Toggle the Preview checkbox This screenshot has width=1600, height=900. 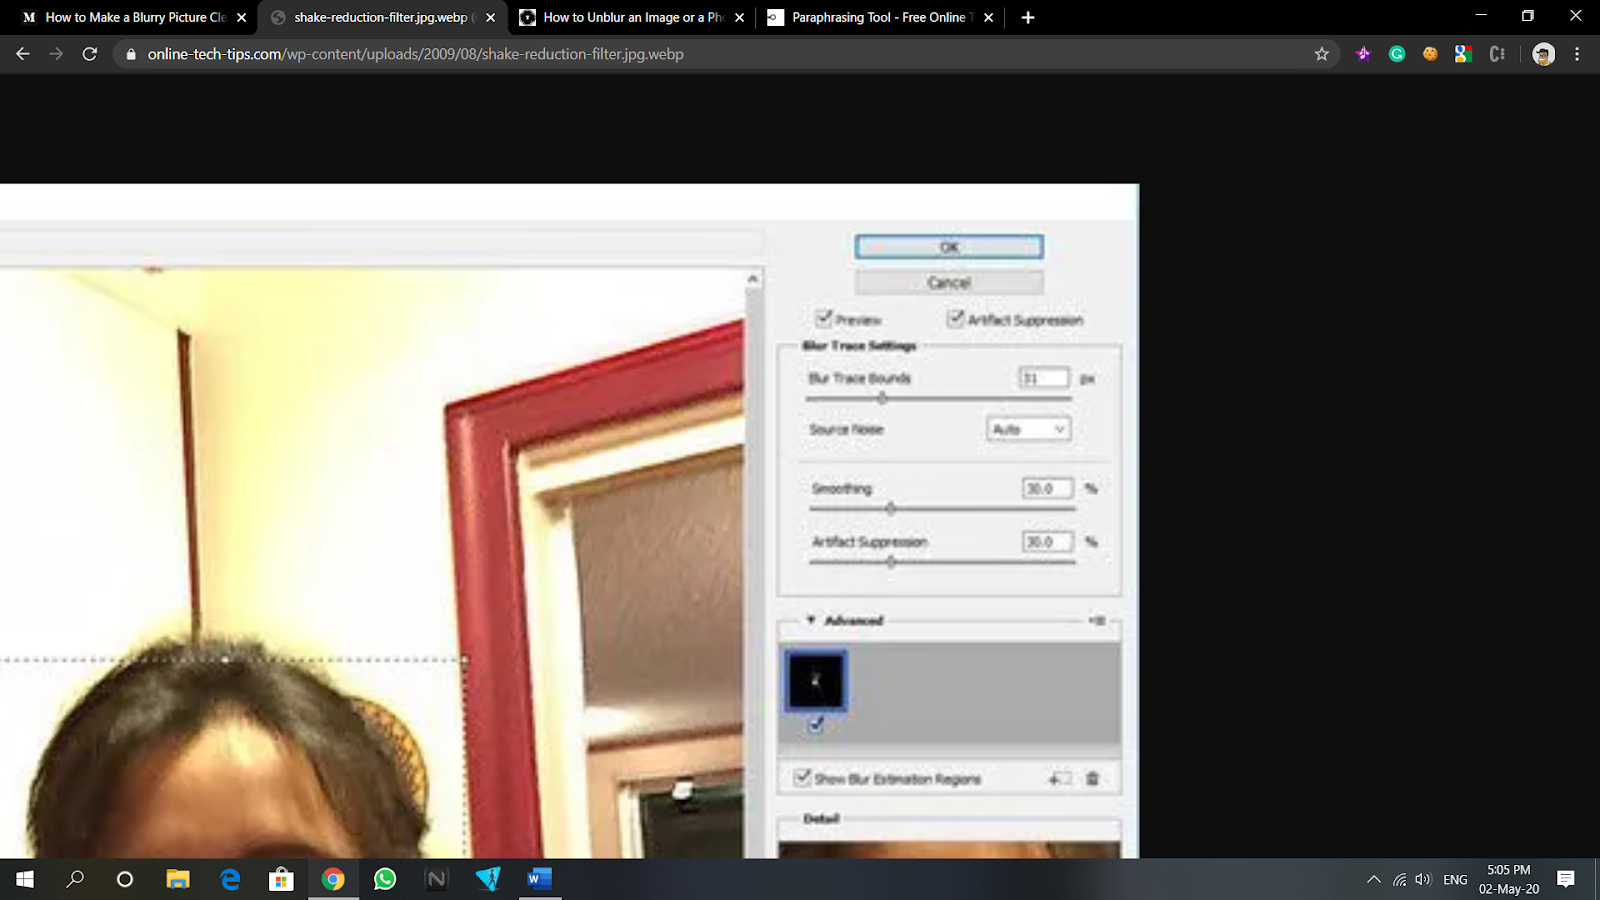pos(824,319)
